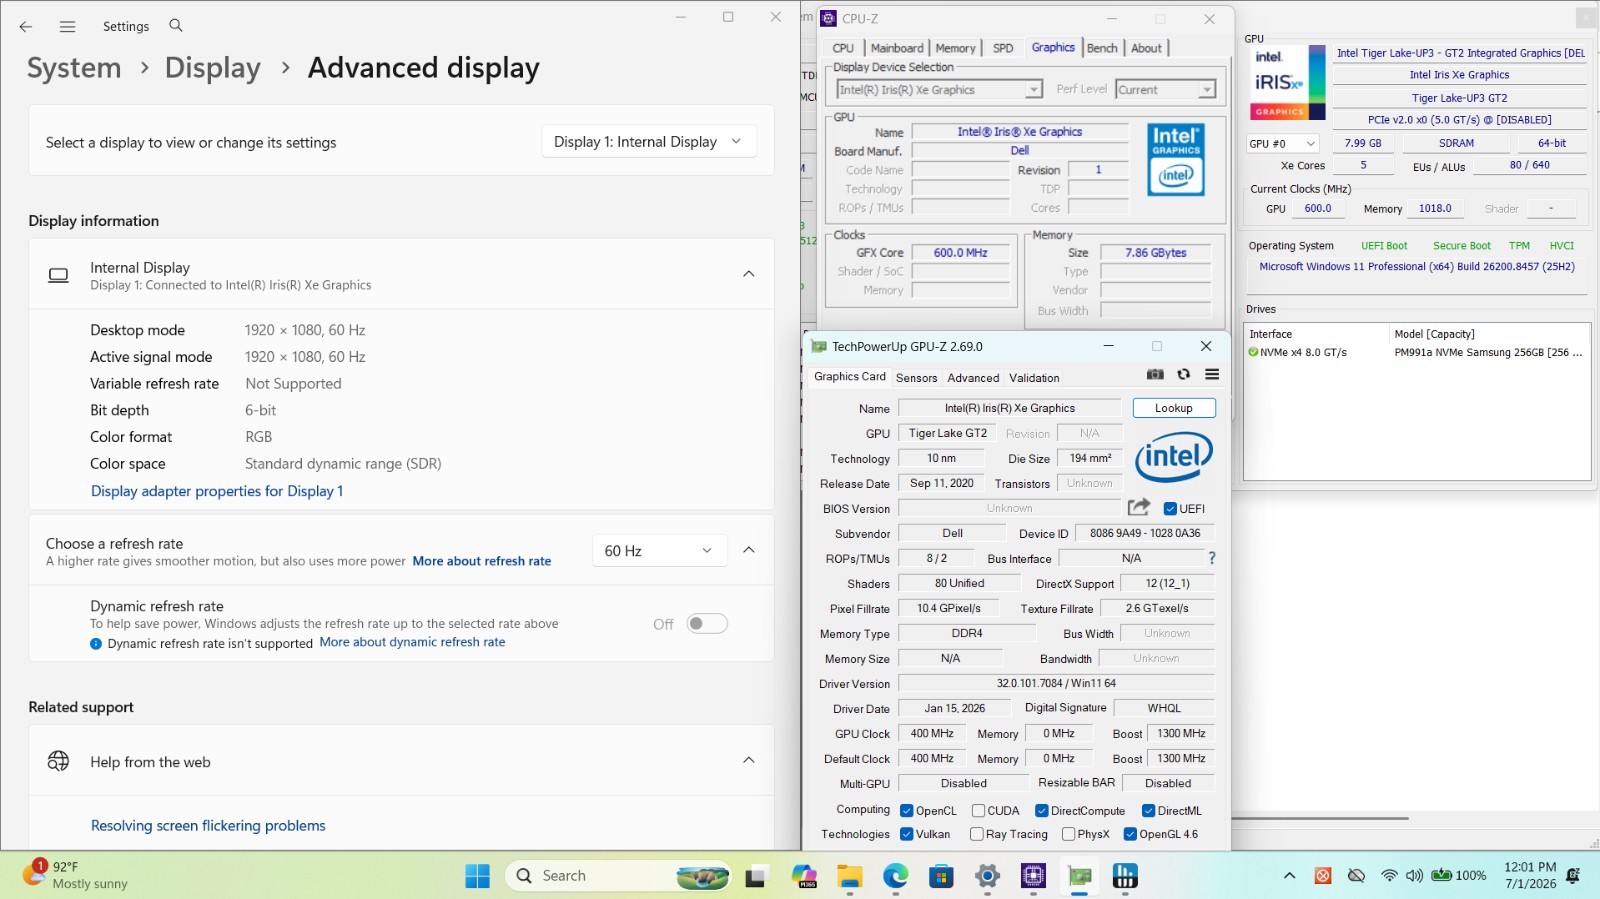Open the CPU-Z Perf Level dropdown
Image resolution: width=1600 pixels, height=899 pixels.
point(1166,90)
